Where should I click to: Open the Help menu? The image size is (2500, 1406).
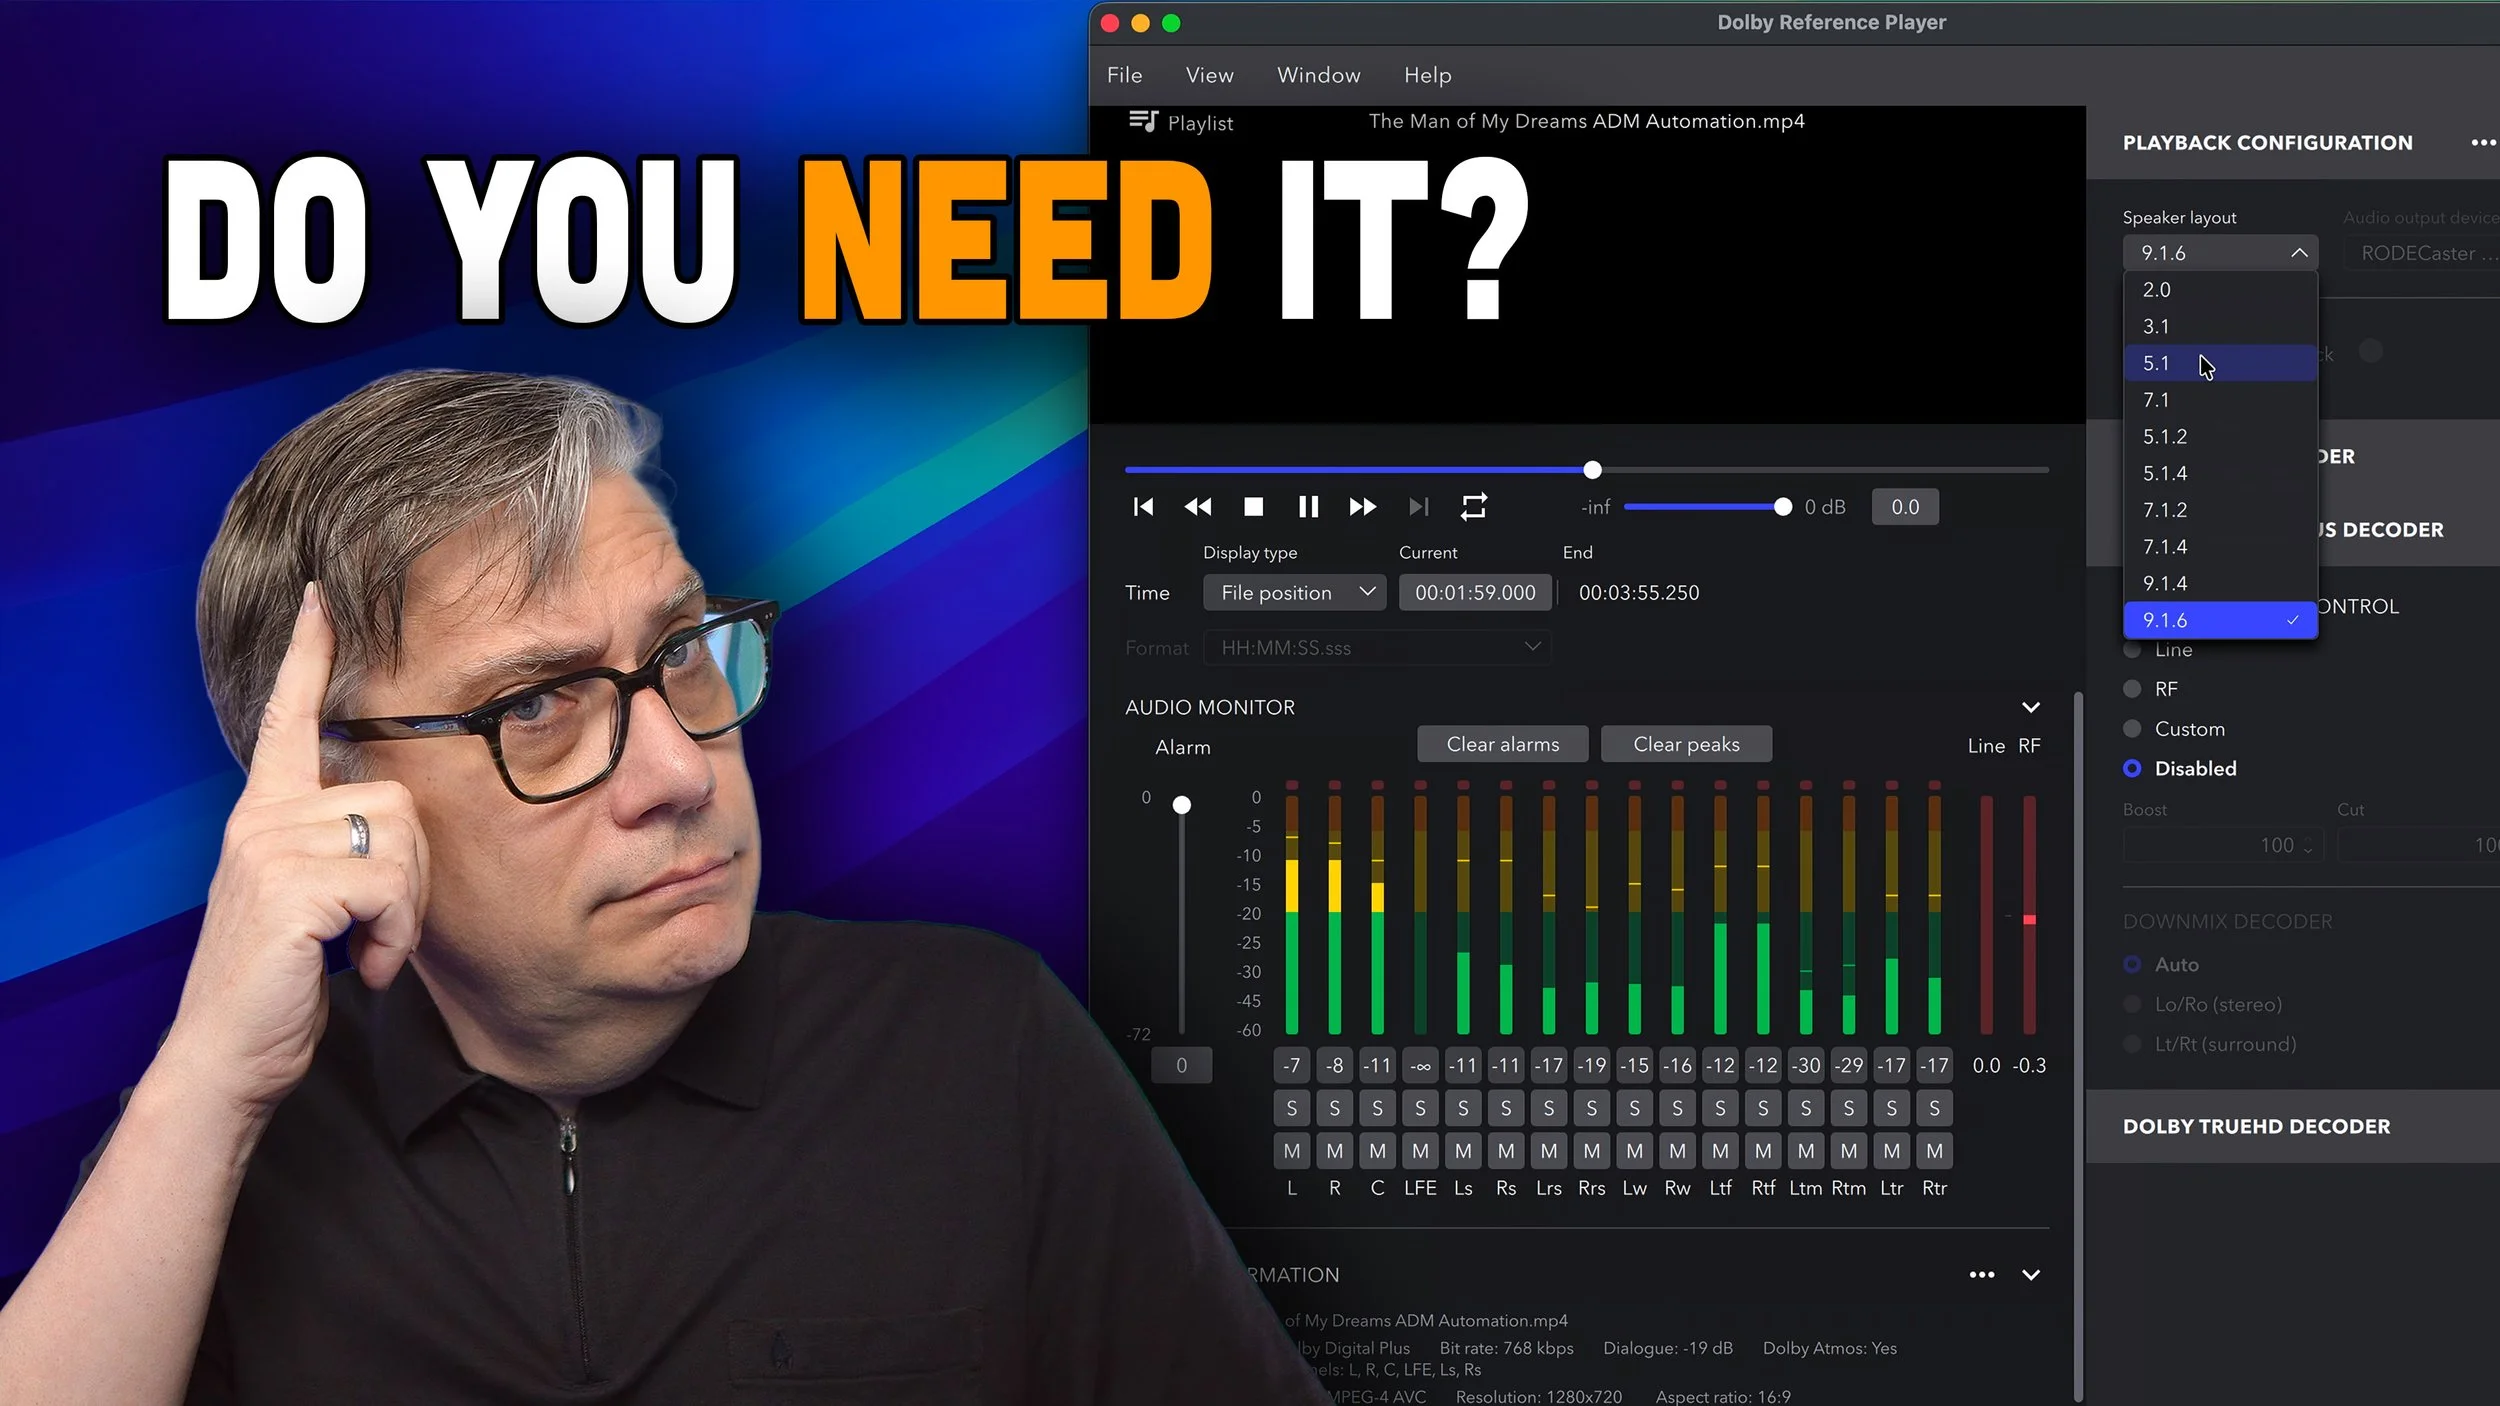[x=1427, y=75]
